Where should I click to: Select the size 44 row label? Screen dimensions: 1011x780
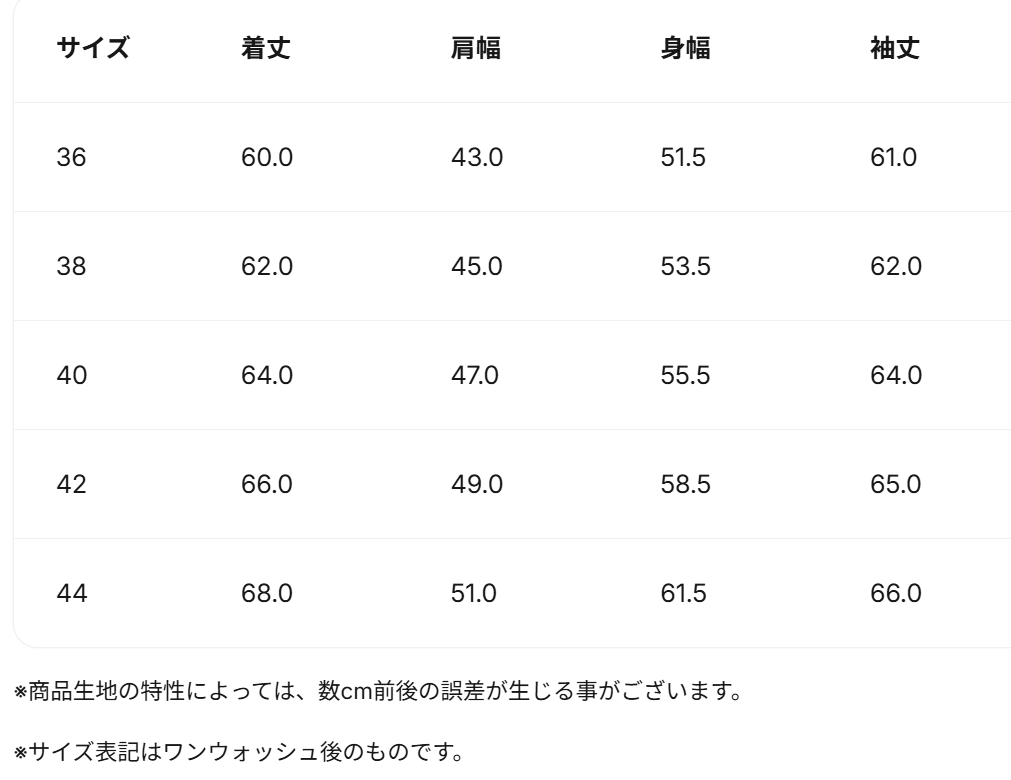click(x=71, y=593)
